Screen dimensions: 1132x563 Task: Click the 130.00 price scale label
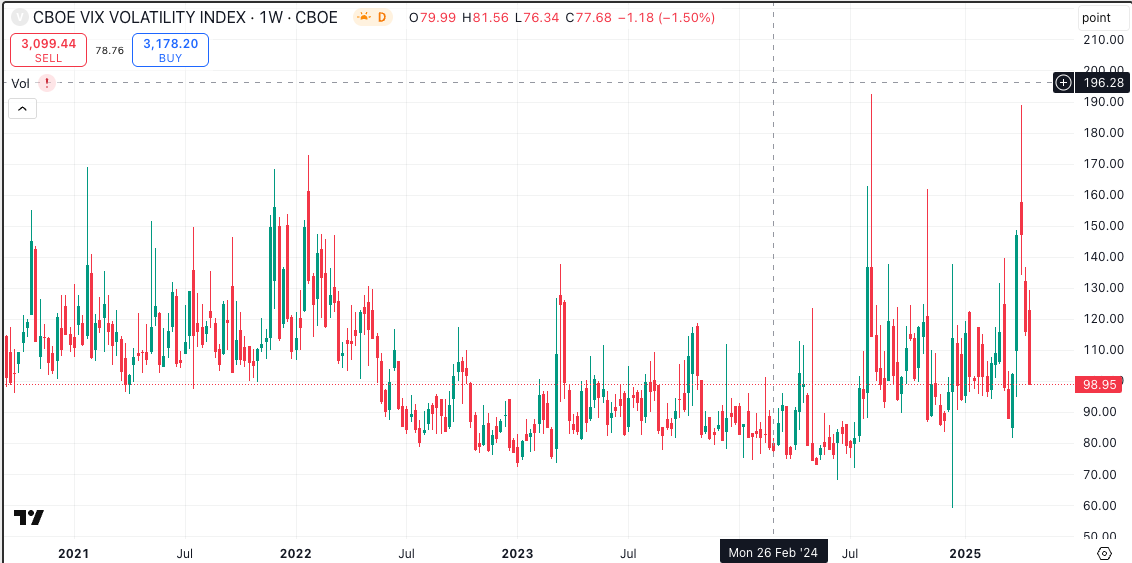[x=1102, y=288]
